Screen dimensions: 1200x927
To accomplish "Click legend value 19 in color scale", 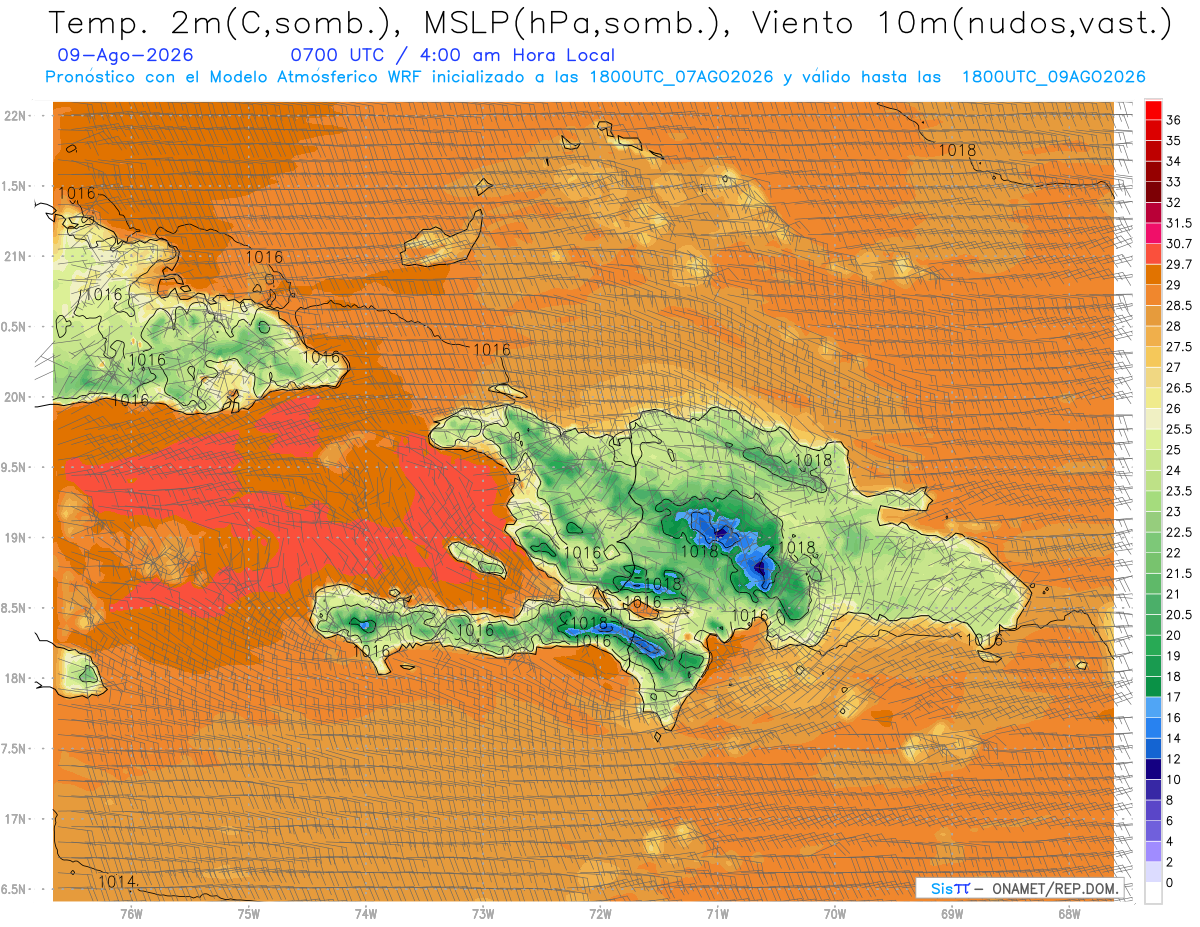I will [1173, 656].
